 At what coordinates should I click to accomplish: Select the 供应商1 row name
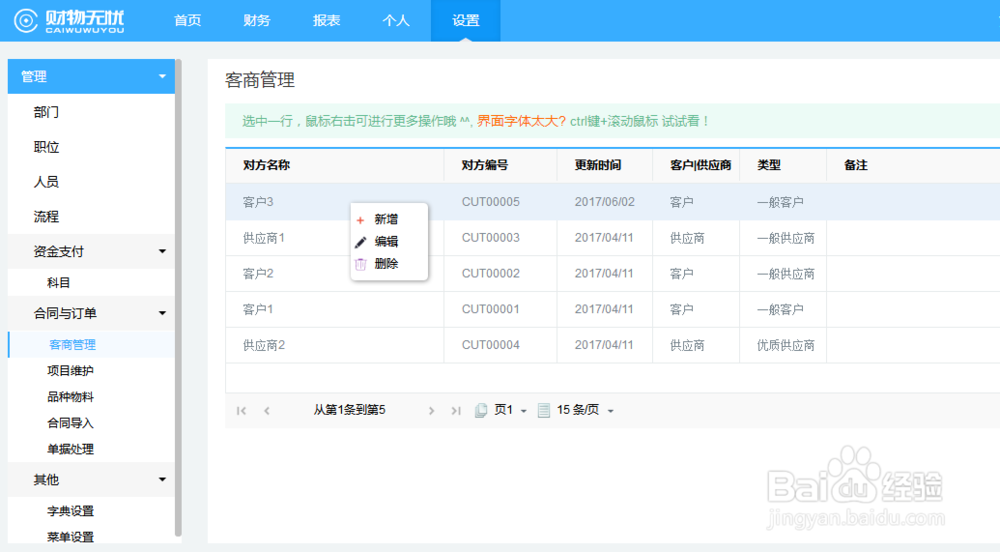263,238
